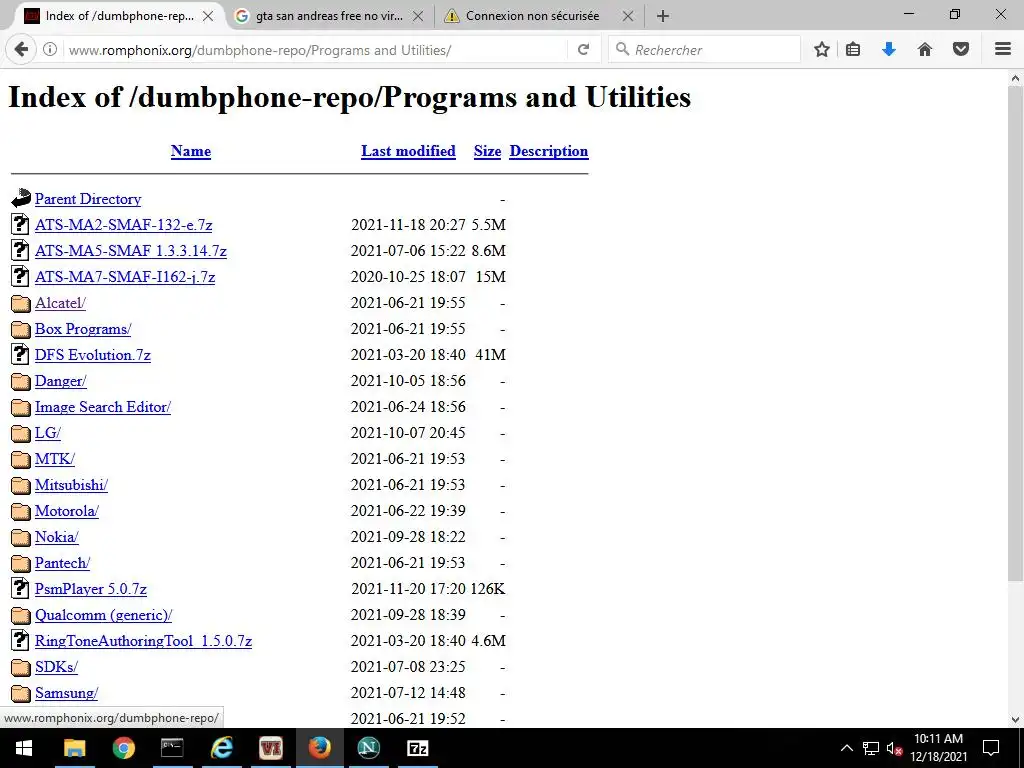Click the vertical page scrollbar thumb
The image size is (1024, 768).
1016,334
